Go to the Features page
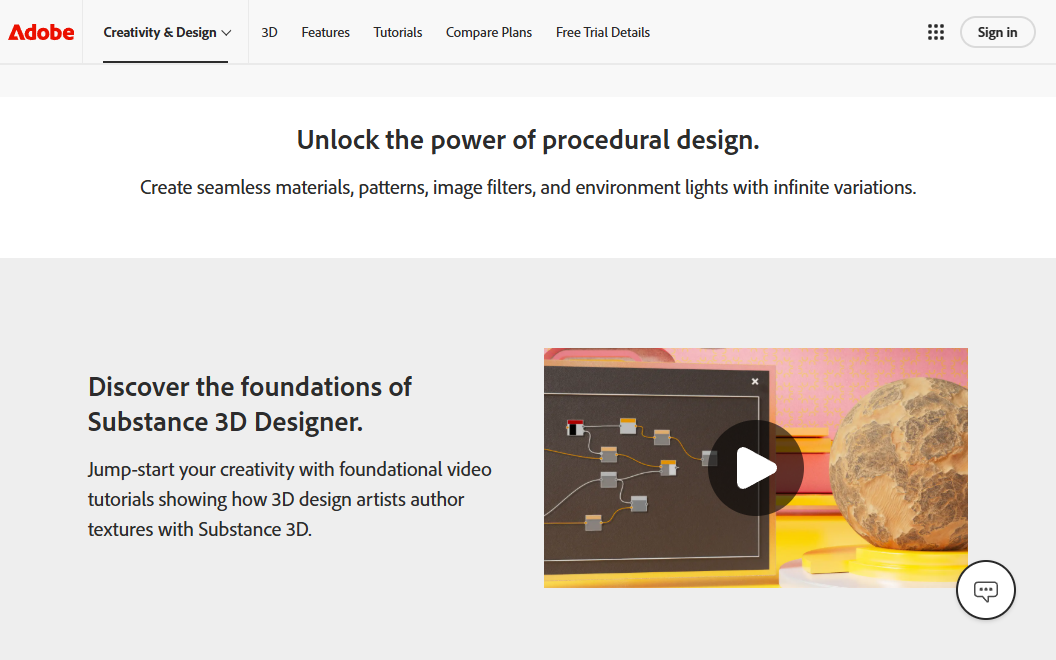The width and height of the screenshot is (1056, 660). 325,32
